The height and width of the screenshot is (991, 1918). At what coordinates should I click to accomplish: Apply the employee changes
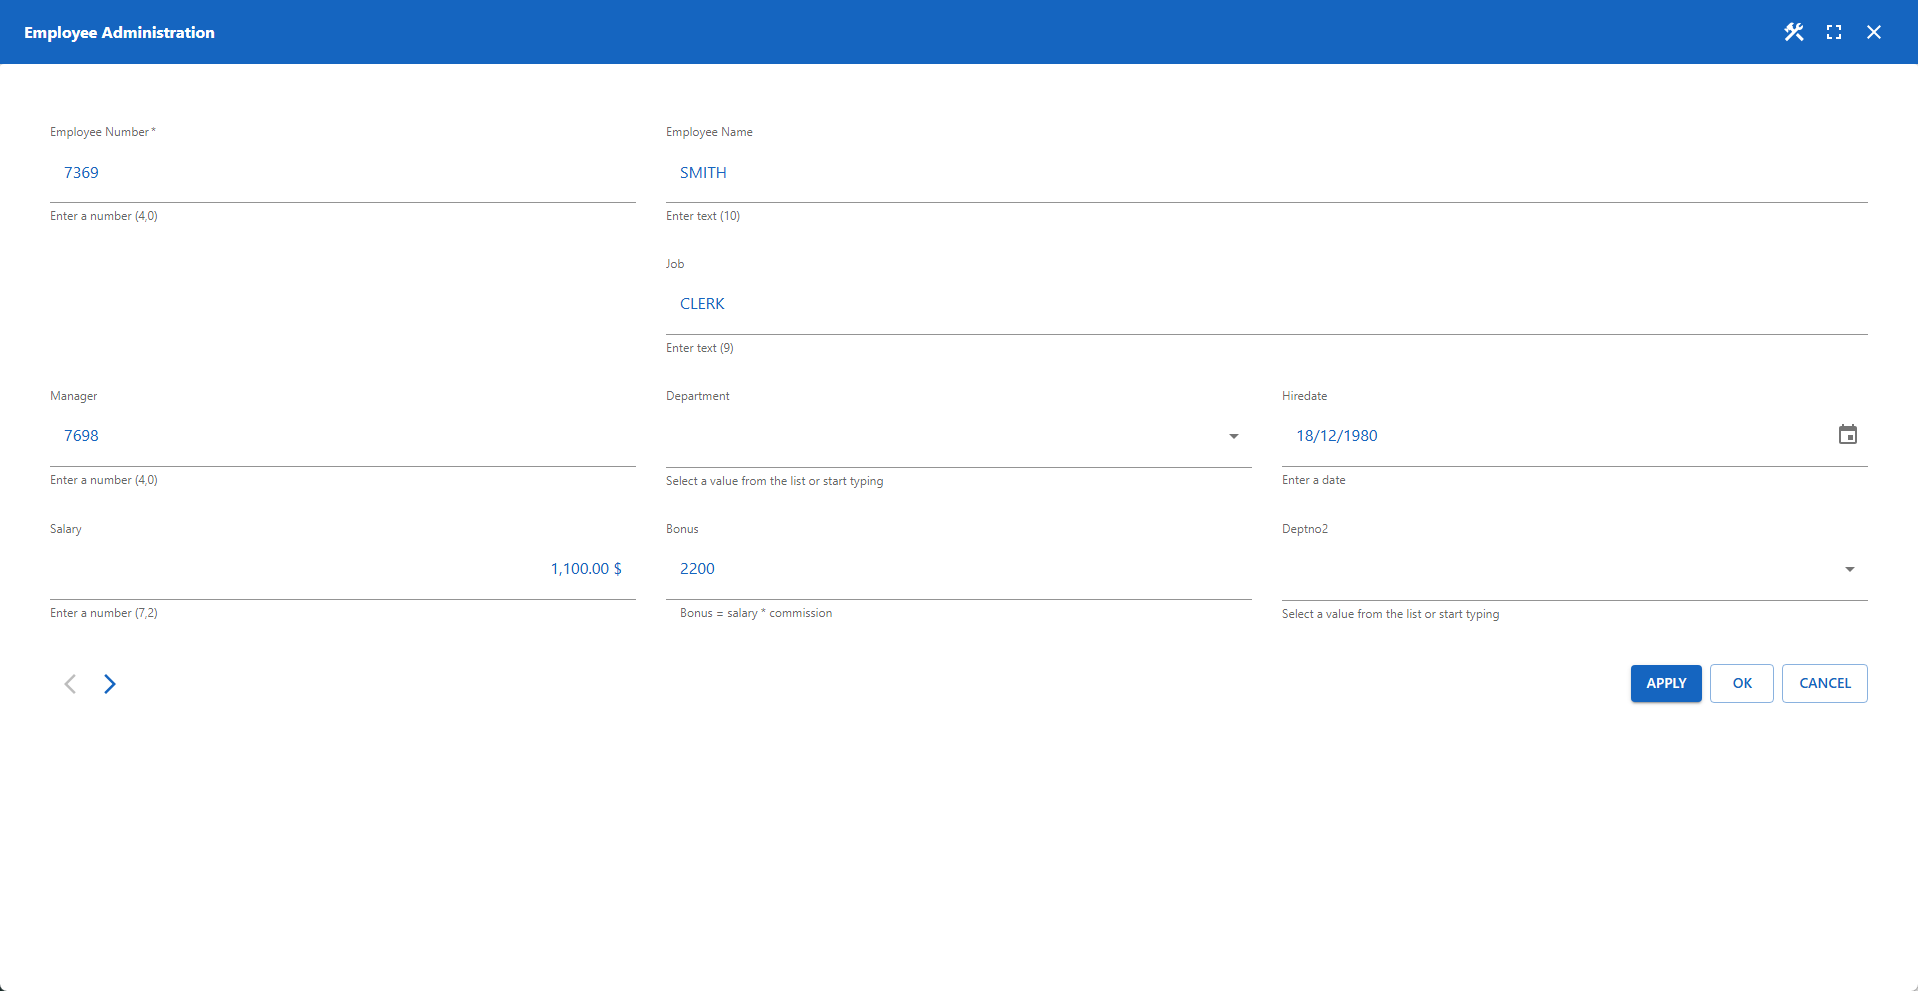click(1665, 683)
